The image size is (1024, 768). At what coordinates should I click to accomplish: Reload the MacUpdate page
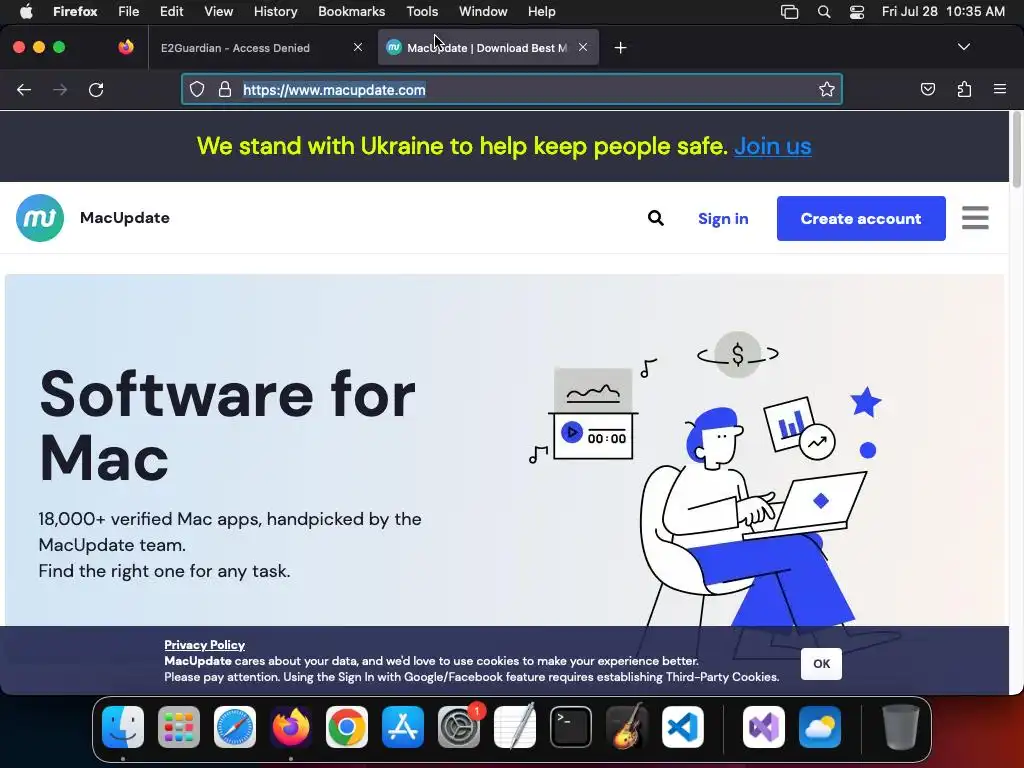[x=96, y=89]
